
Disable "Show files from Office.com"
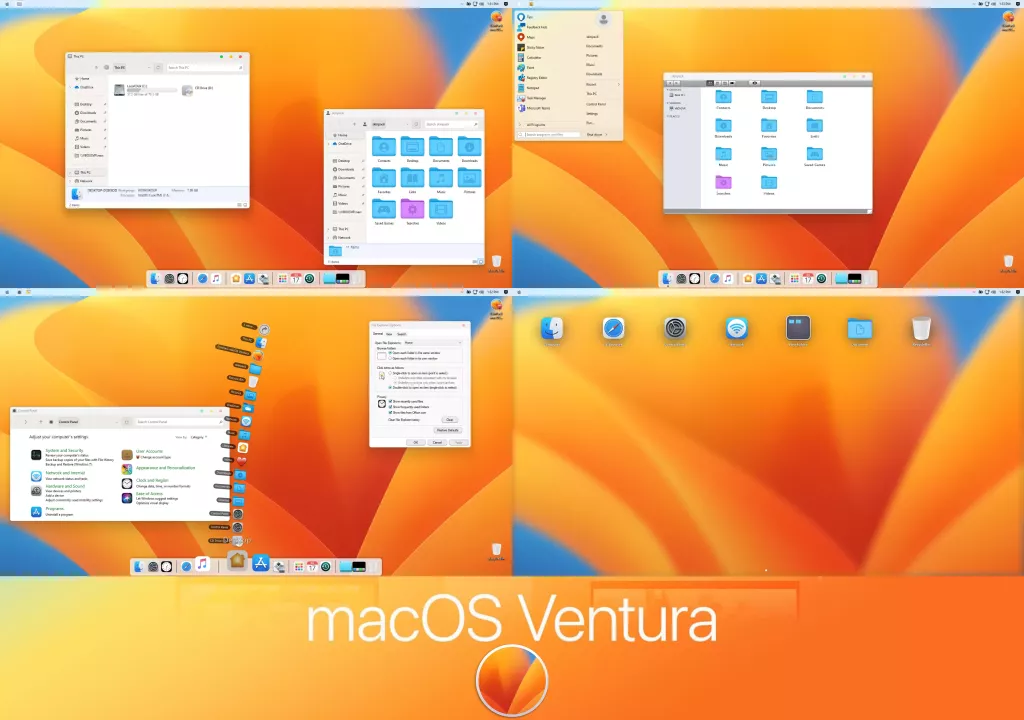390,413
